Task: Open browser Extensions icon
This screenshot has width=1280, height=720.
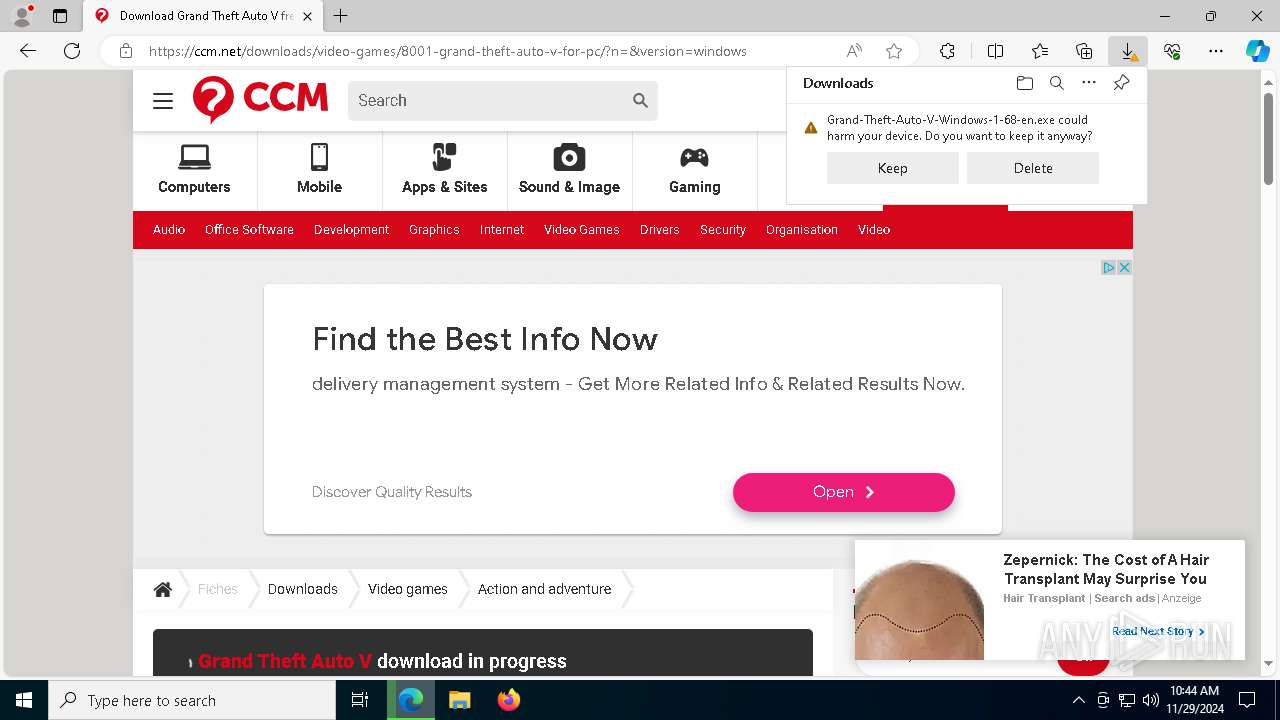Action: [x=947, y=51]
